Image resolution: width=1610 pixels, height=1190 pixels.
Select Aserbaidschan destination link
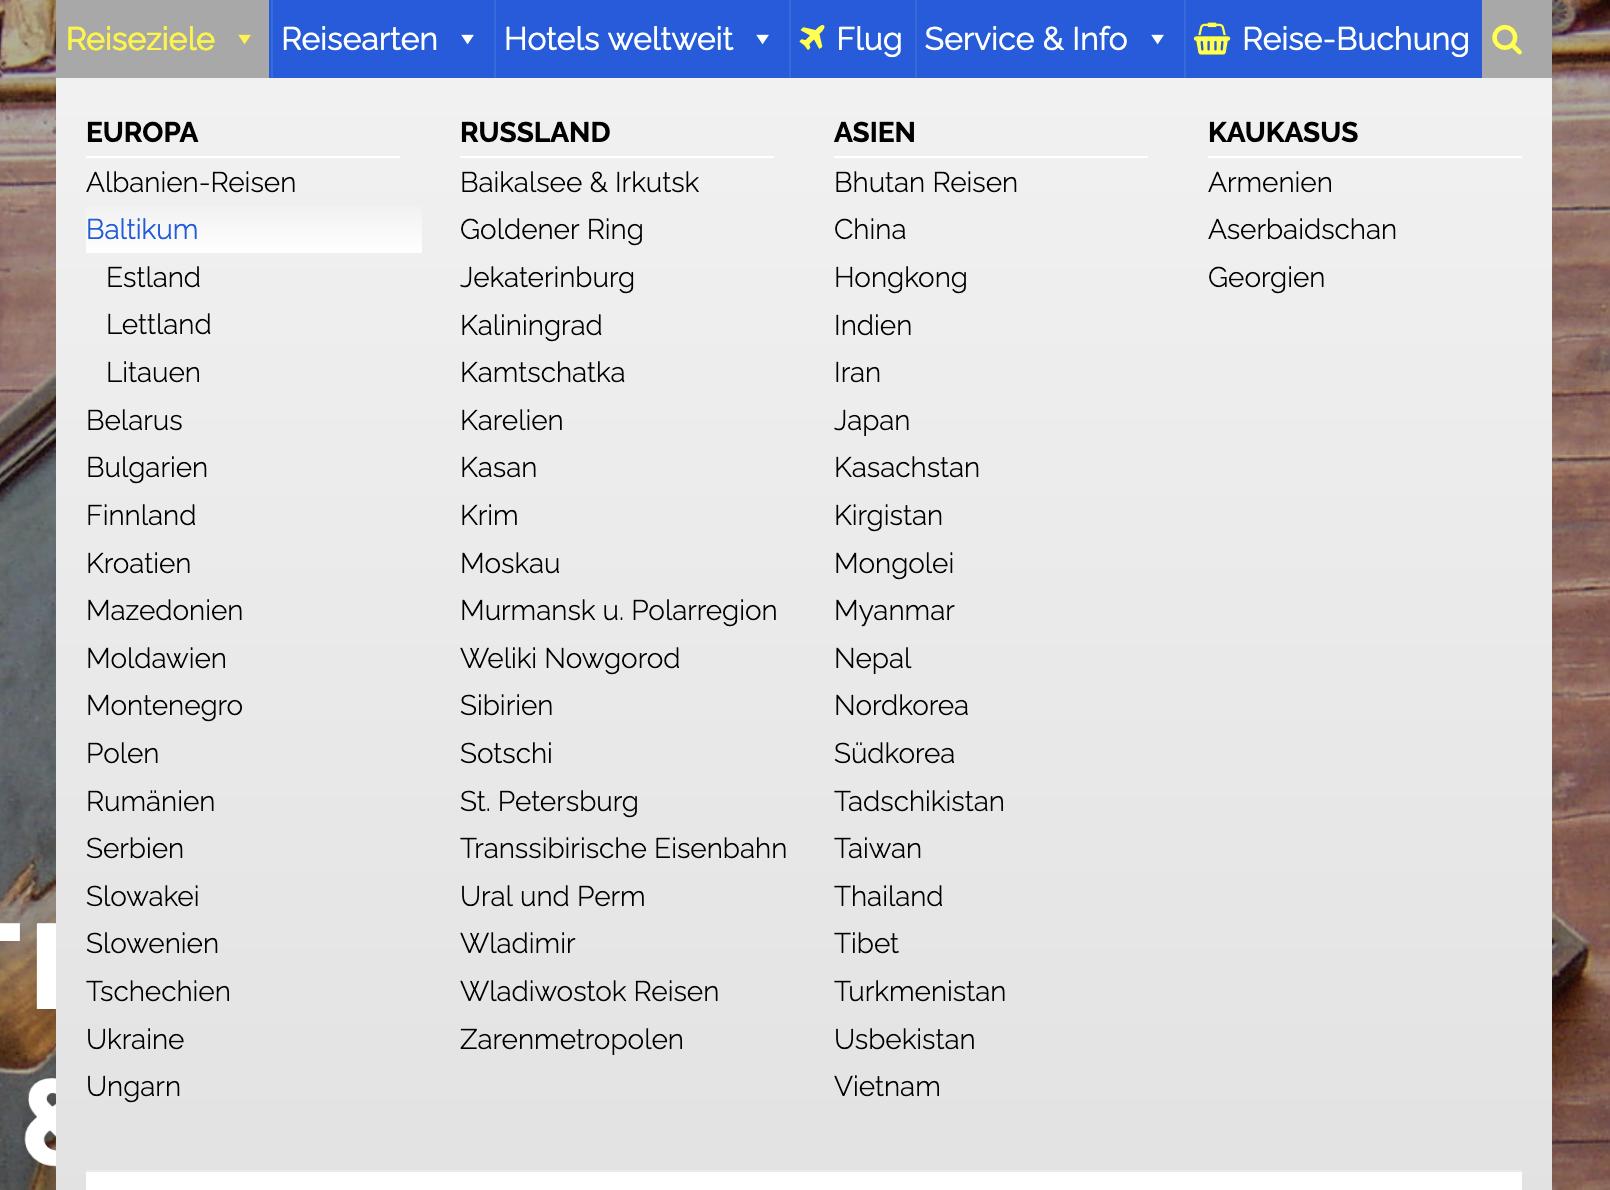tap(1302, 230)
